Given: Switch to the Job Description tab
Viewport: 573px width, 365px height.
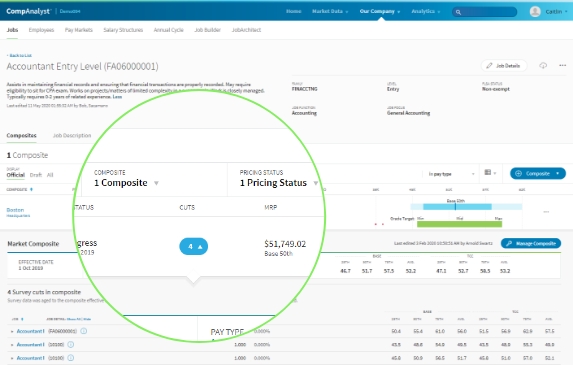Looking at the screenshot, I should (72, 136).
